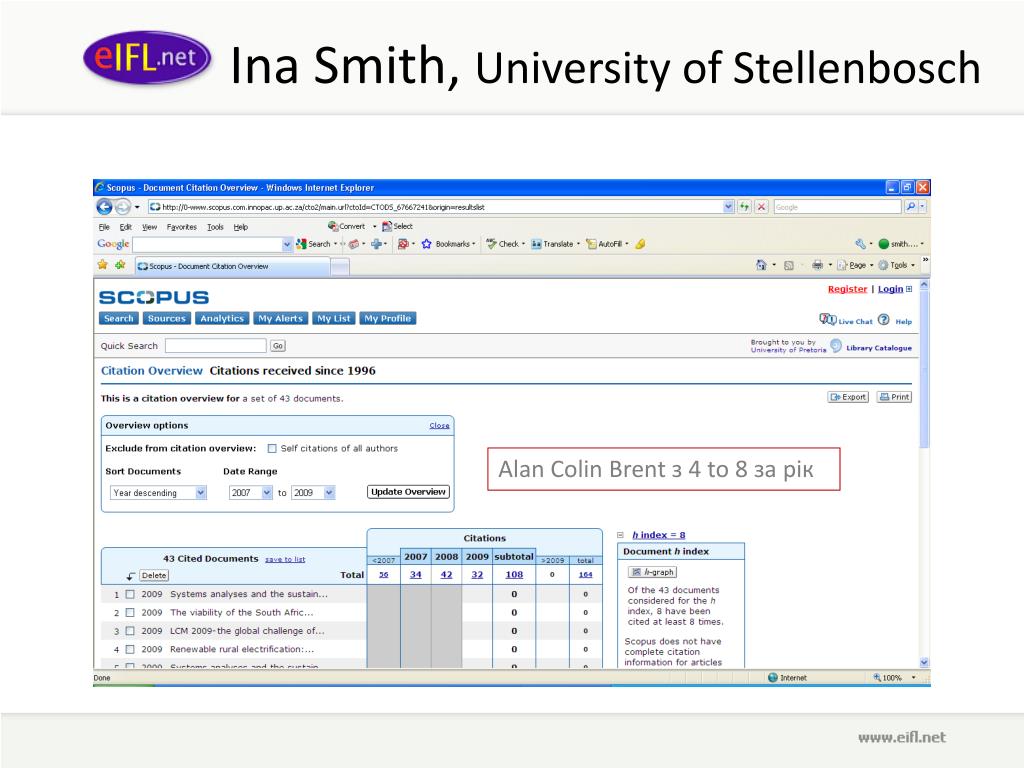Click the Close link in Overview options
This screenshot has height=768, width=1024.
pyautogui.click(x=440, y=425)
